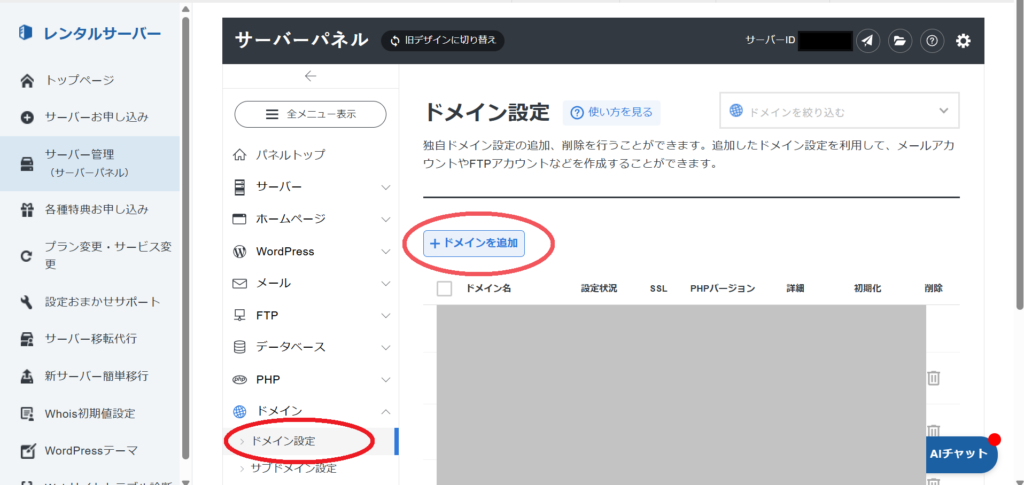This screenshot has height=485, width=1024.
Task: Toggle the select-all checkbox in table header
Action: click(x=445, y=289)
